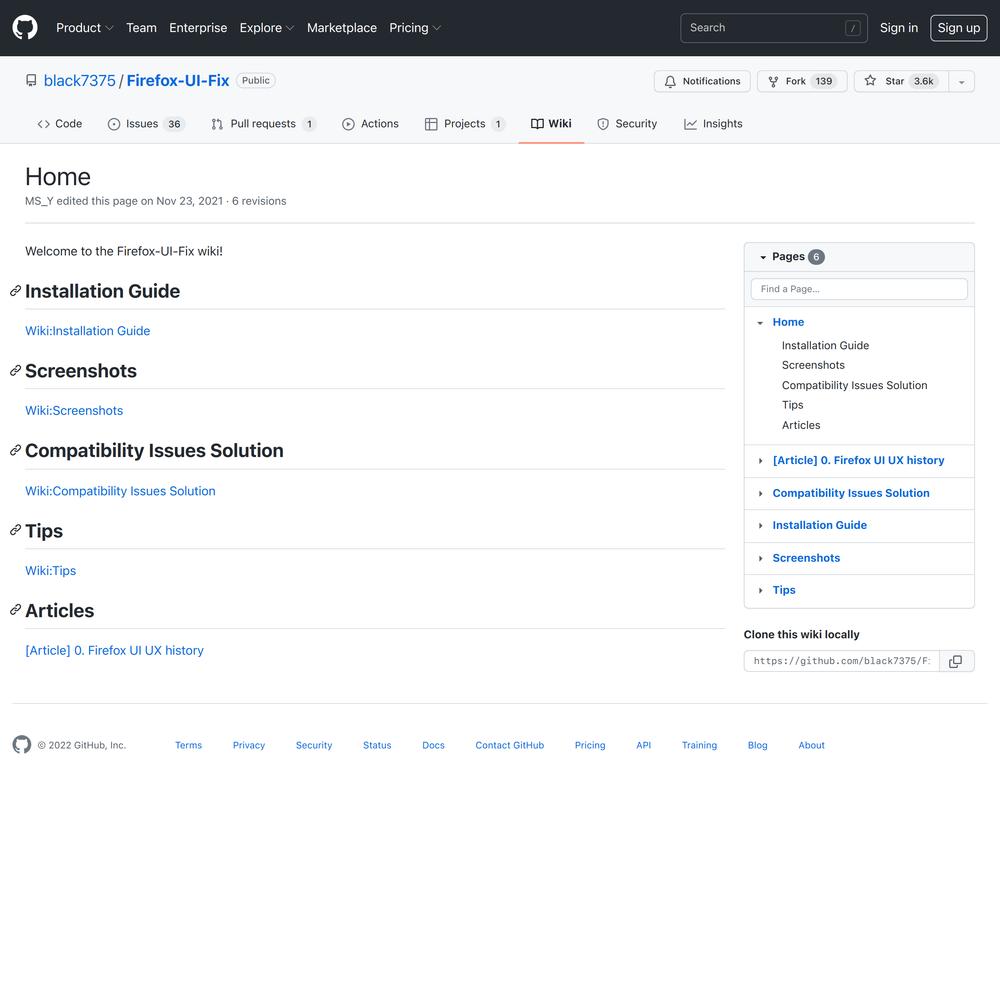Open the Contact GitHub footer link
The height and width of the screenshot is (1000, 1000).
point(510,745)
